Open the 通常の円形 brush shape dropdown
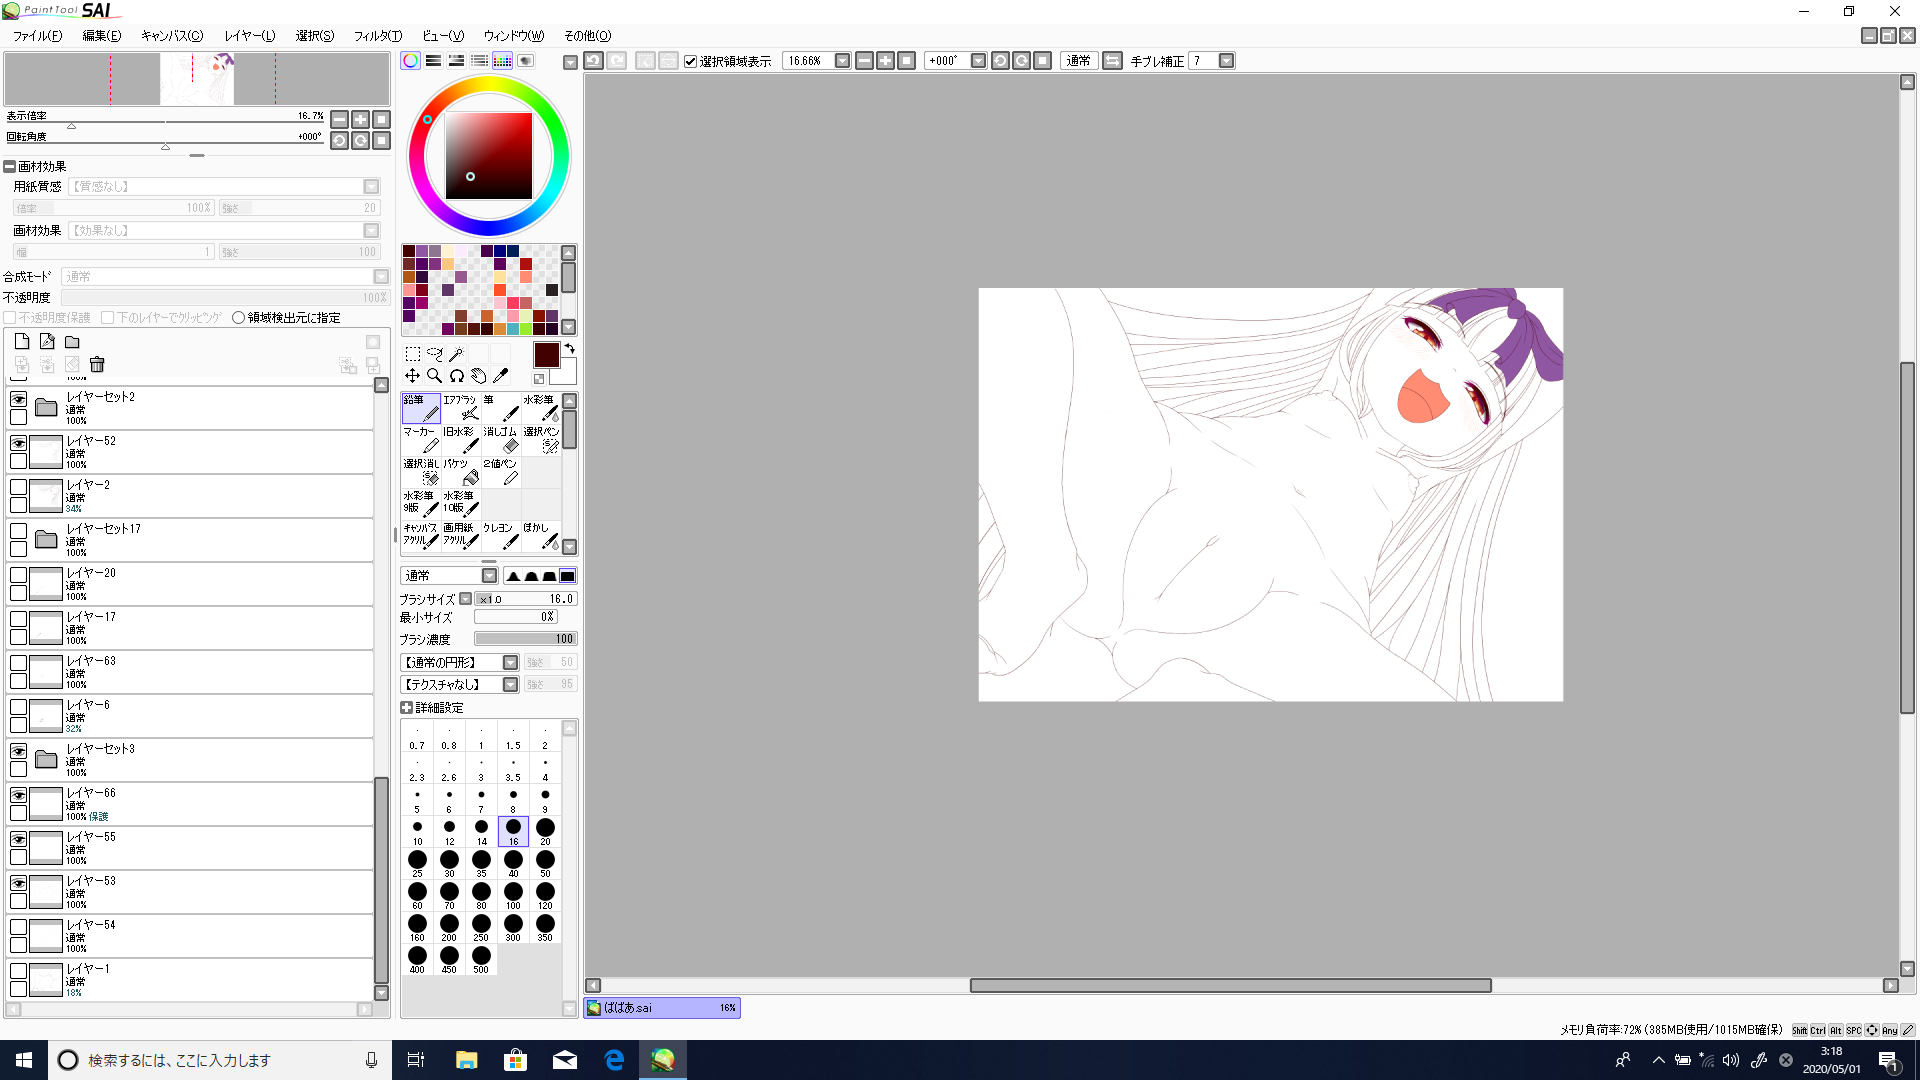 [x=510, y=663]
